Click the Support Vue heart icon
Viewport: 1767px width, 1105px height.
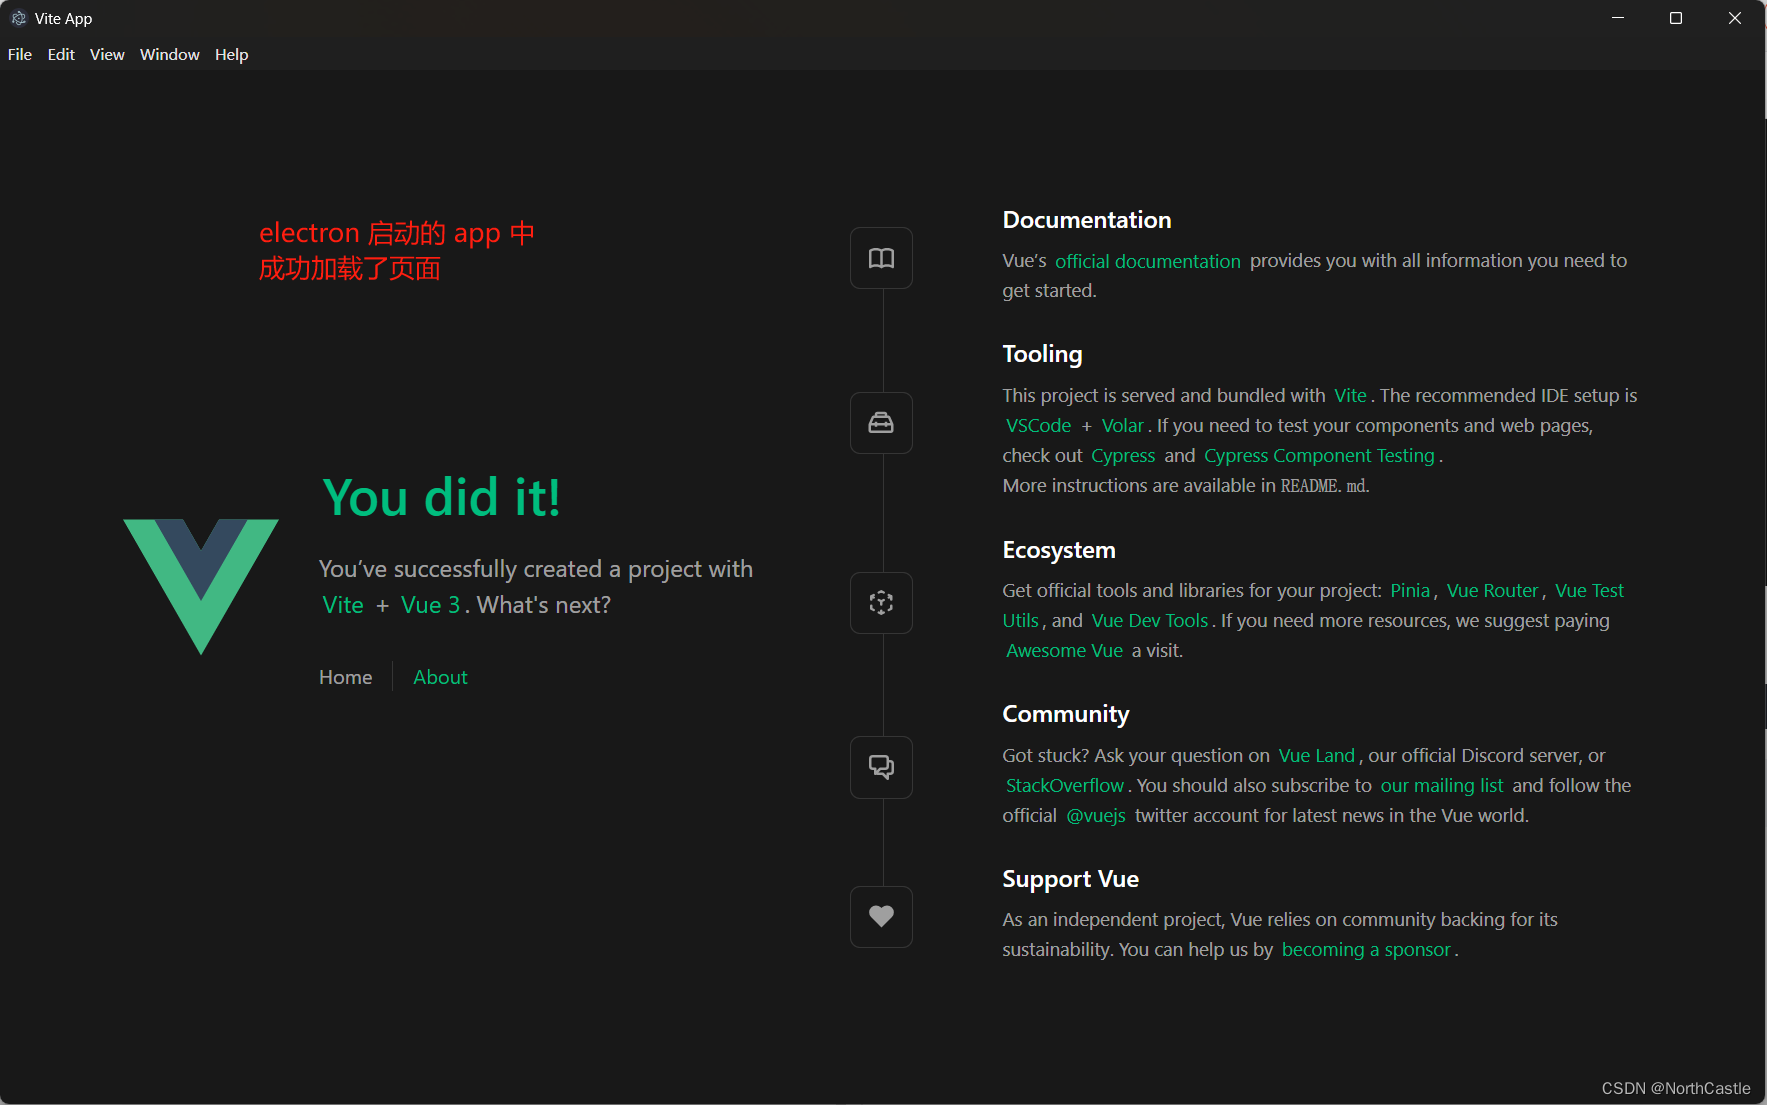tap(881, 917)
